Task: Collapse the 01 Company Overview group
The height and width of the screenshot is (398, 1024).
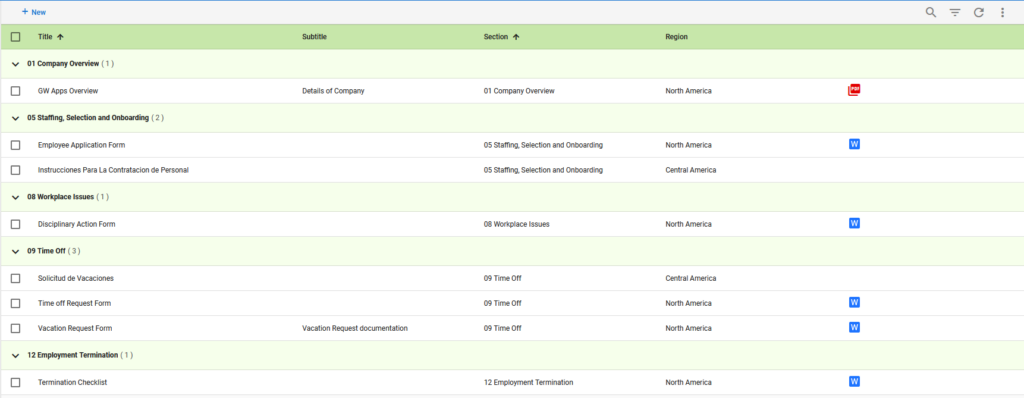Action: click(x=16, y=64)
